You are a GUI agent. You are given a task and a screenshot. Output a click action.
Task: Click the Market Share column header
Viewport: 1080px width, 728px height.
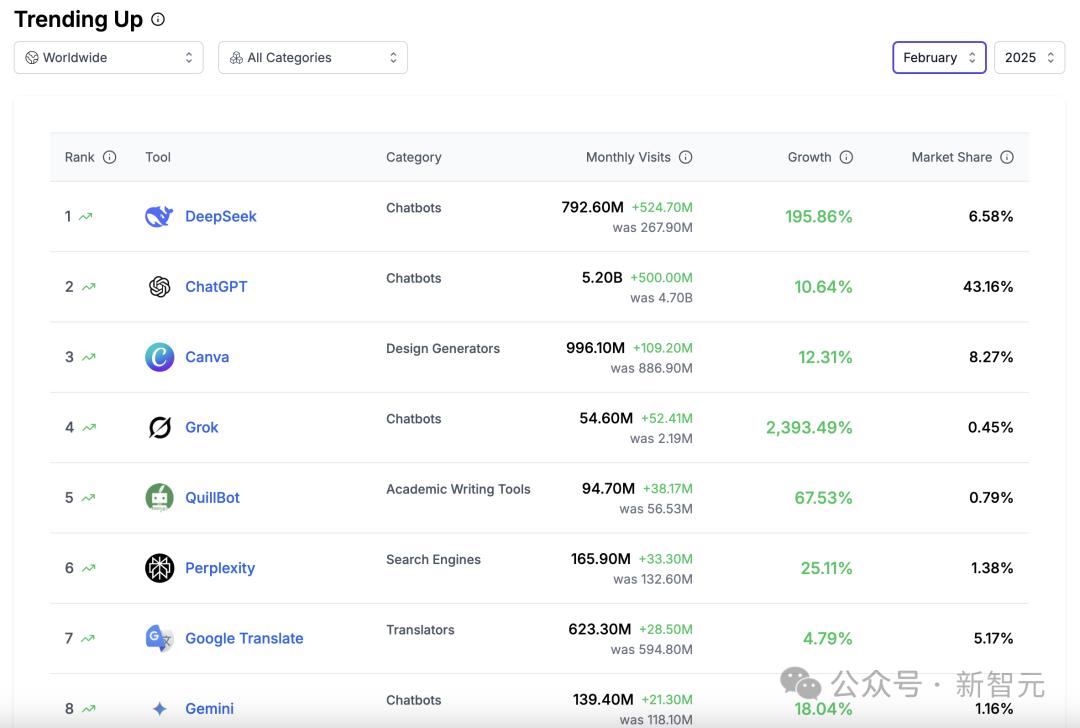point(951,157)
